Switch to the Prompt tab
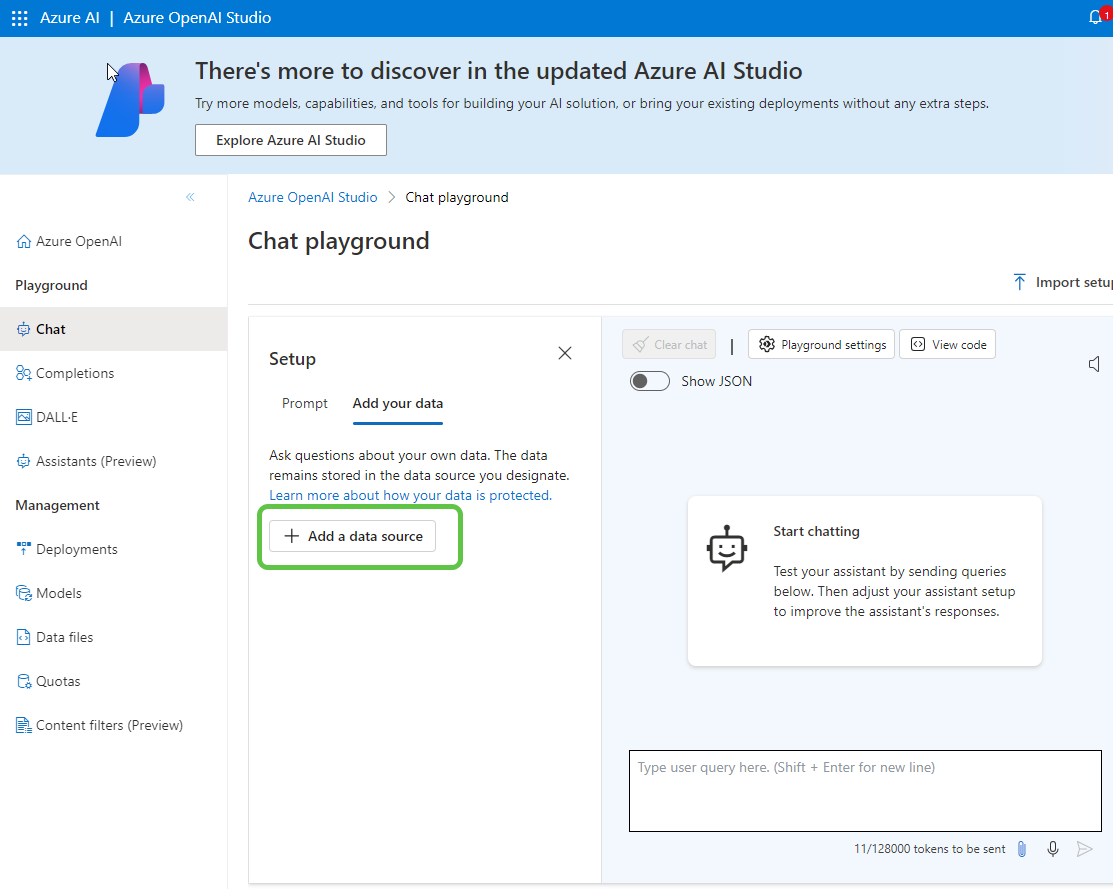The image size is (1113, 889). click(305, 403)
